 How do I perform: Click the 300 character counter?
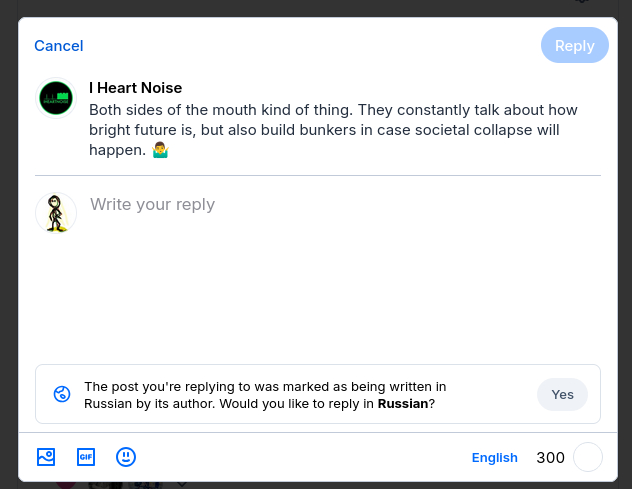550,458
